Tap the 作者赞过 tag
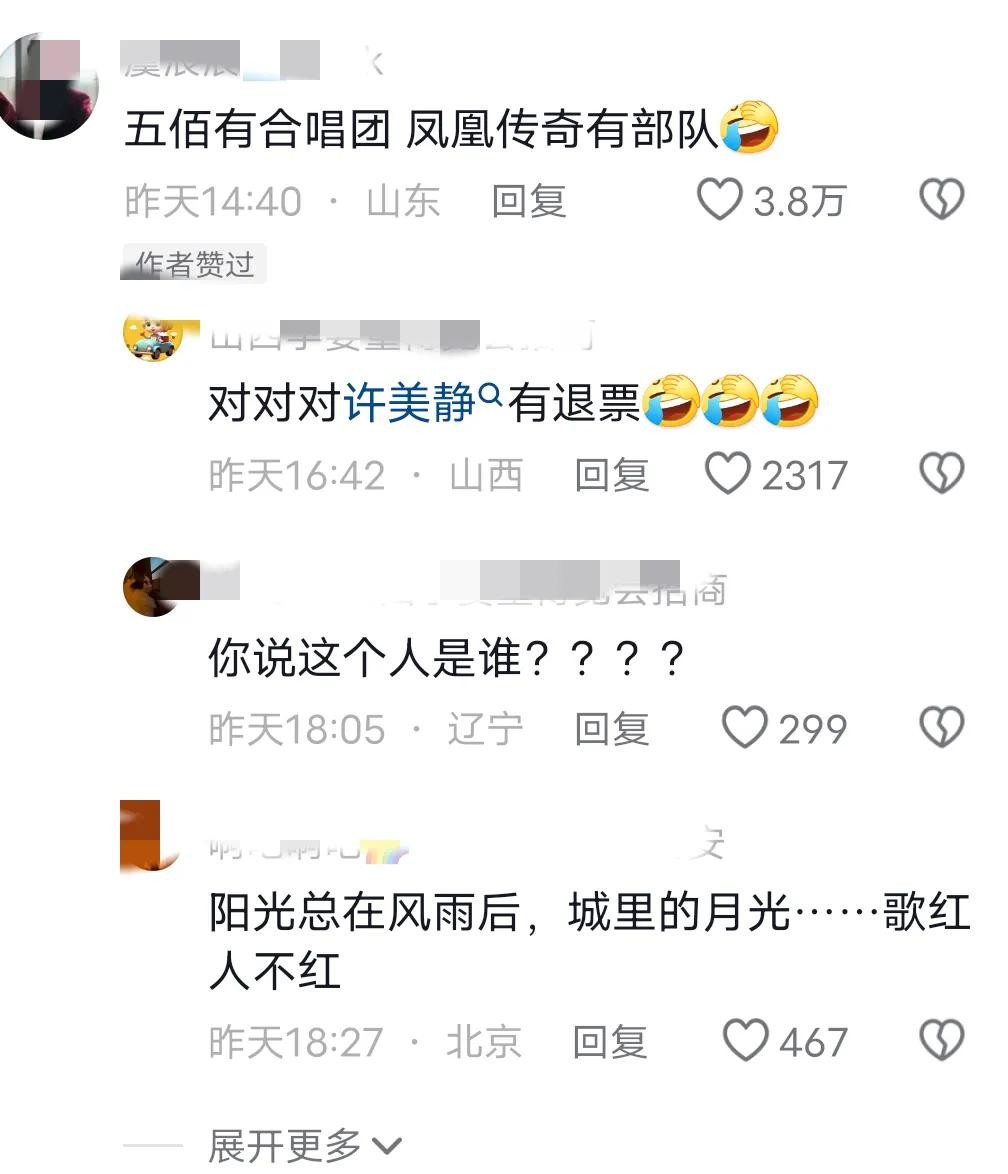The image size is (1008, 1174). tap(193, 264)
